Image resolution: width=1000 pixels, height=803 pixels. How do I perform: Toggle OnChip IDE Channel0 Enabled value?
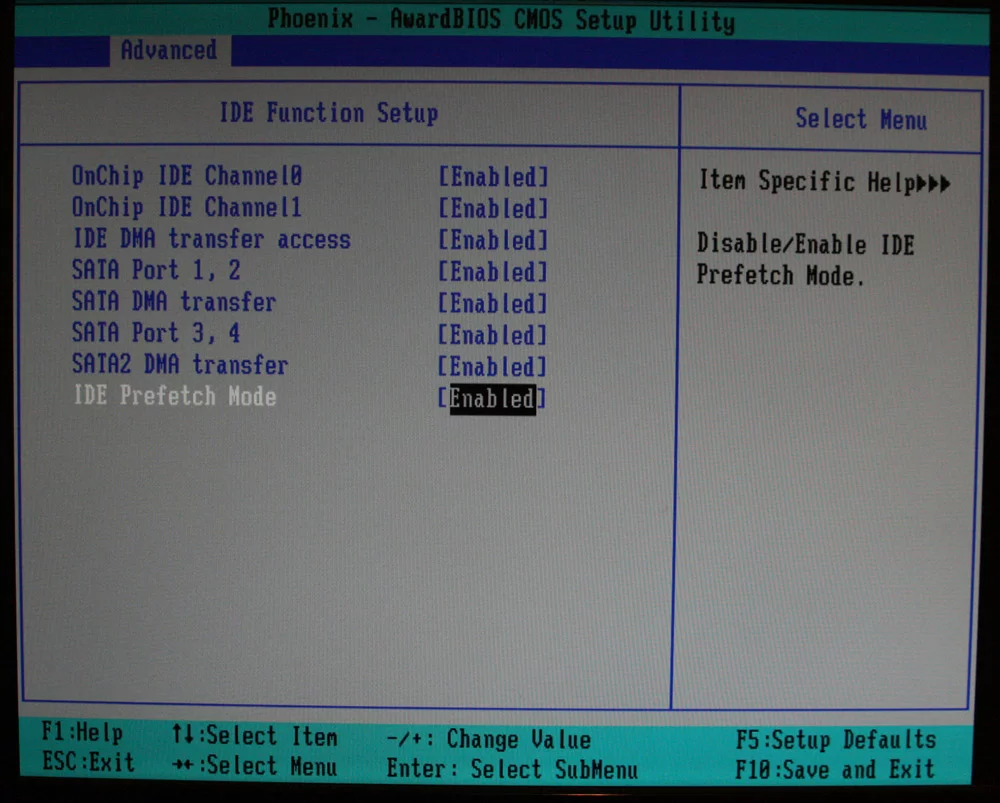coord(493,177)
